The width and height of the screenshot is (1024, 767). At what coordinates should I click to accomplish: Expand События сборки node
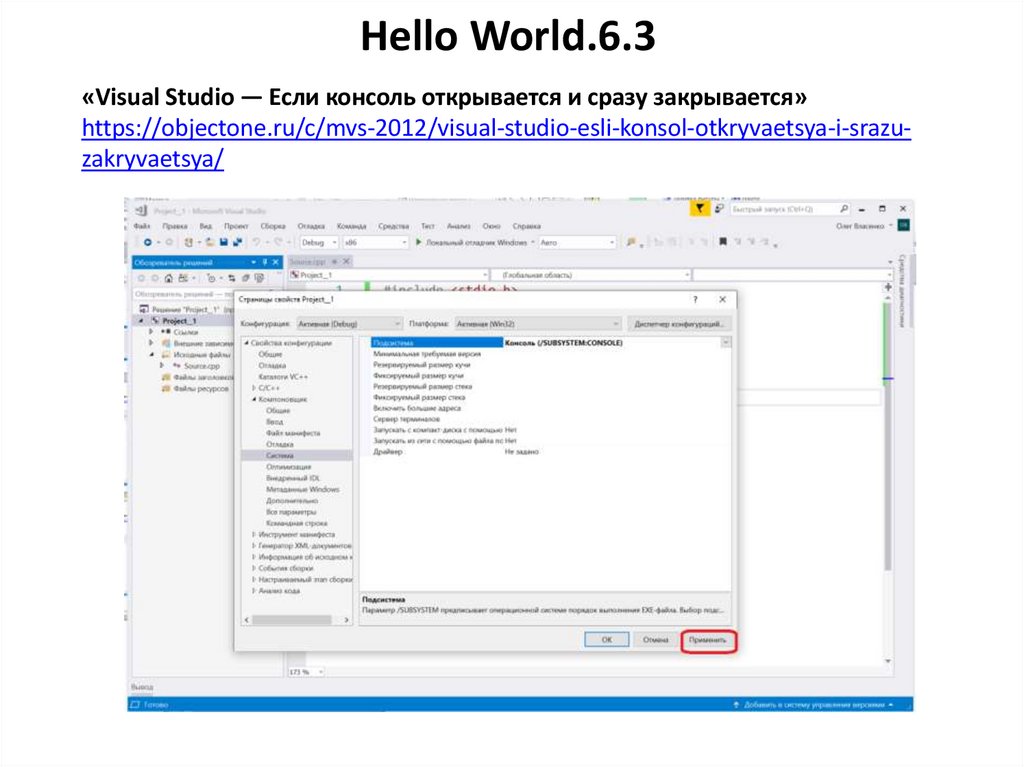click(254, 568)
